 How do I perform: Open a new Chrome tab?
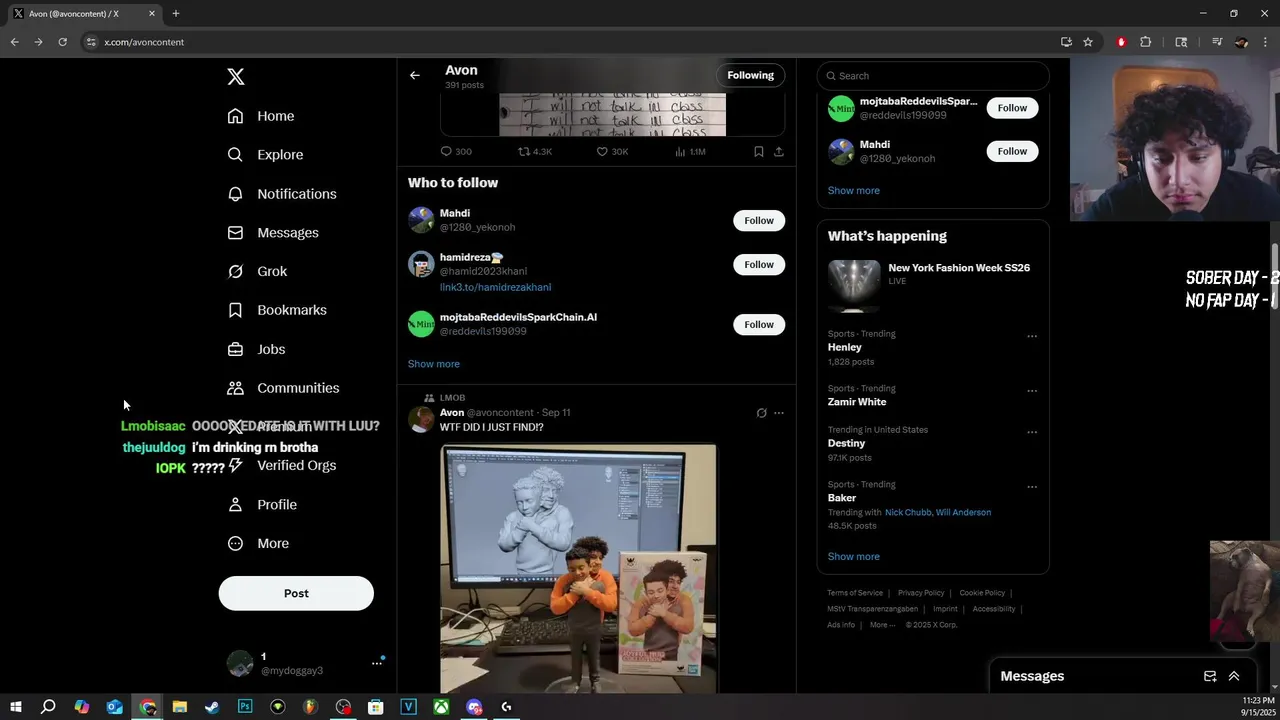pyautogui.click(x=176, y=13)
